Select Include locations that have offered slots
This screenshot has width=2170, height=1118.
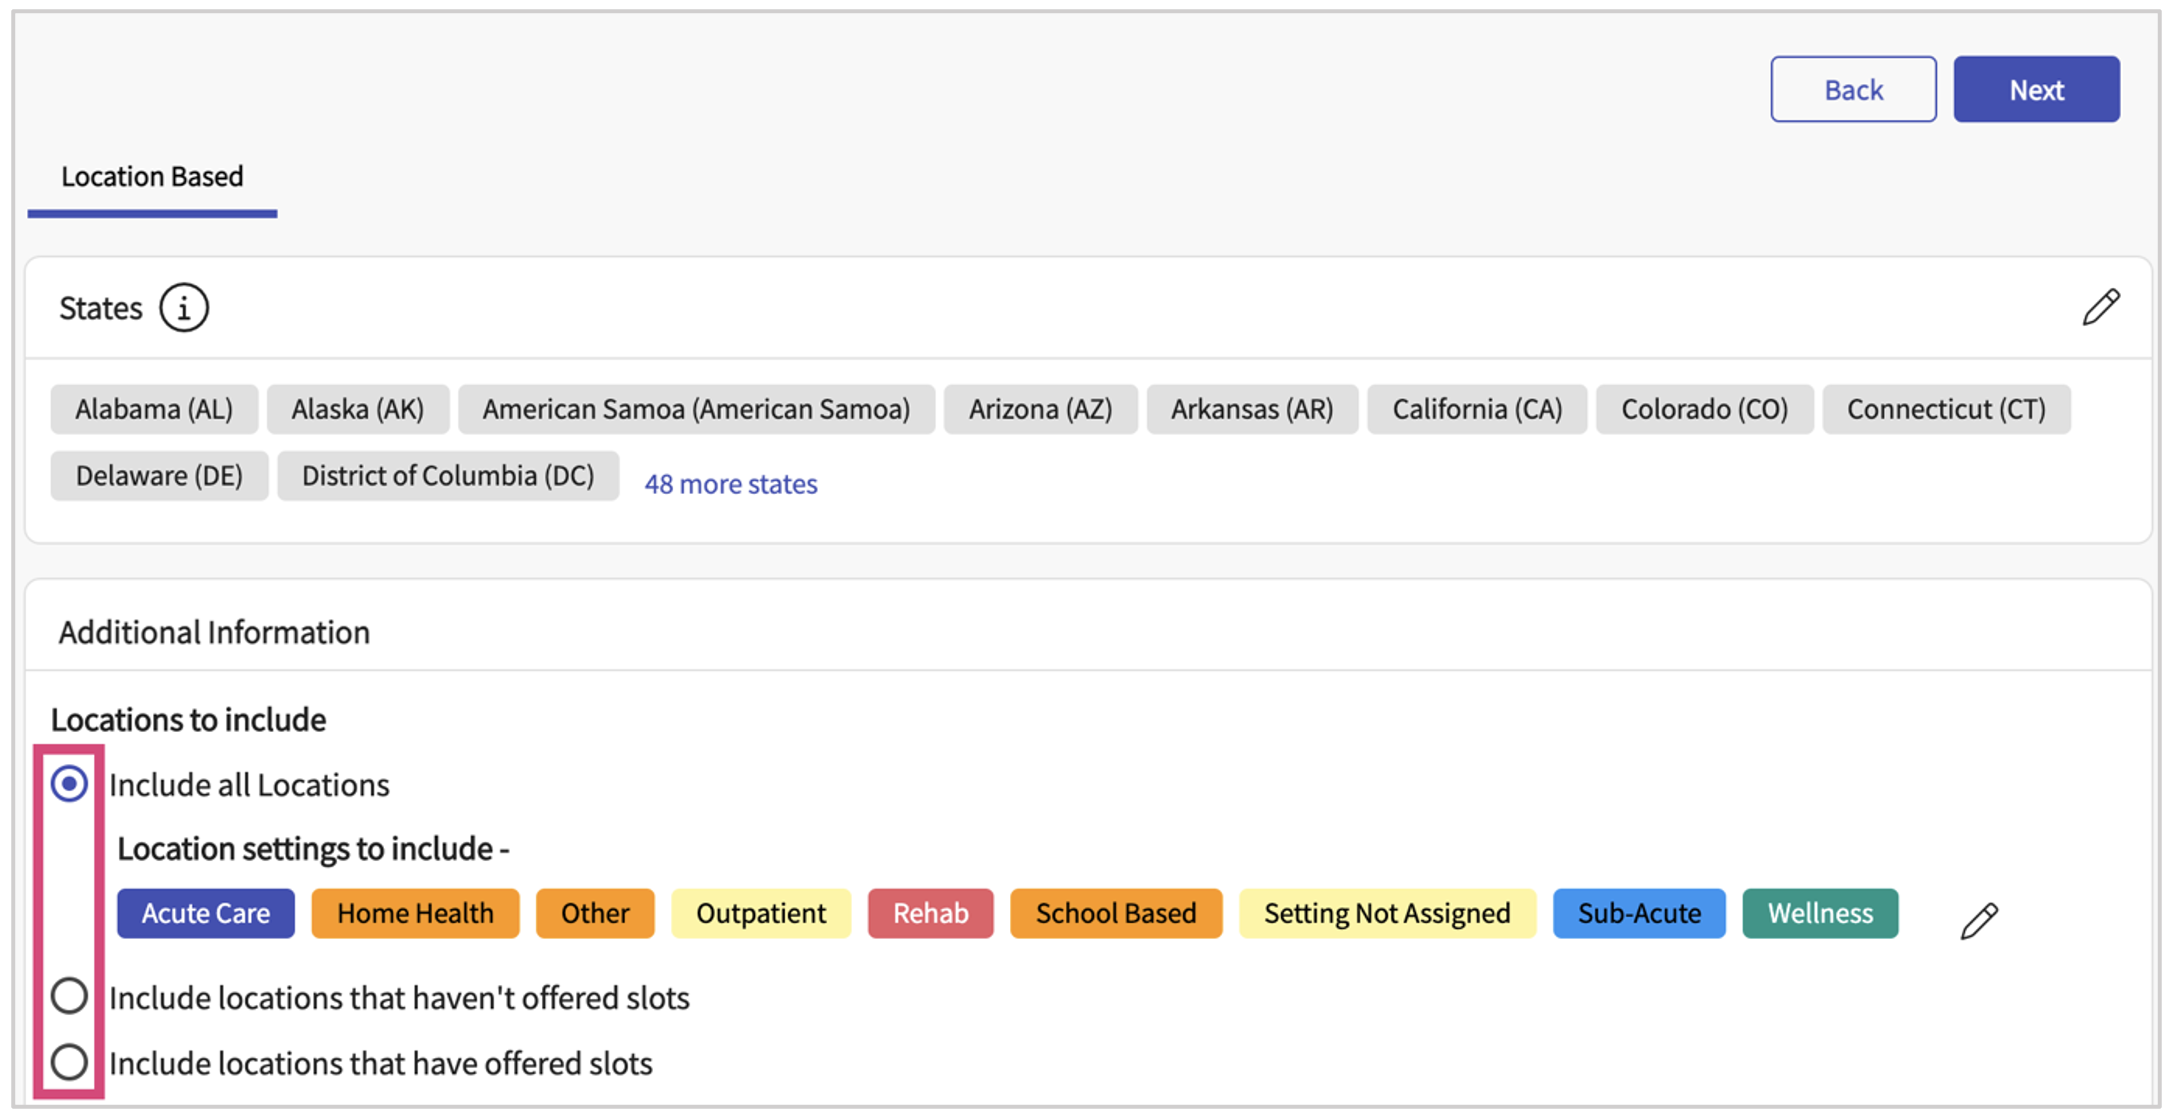pos(69,1062)
